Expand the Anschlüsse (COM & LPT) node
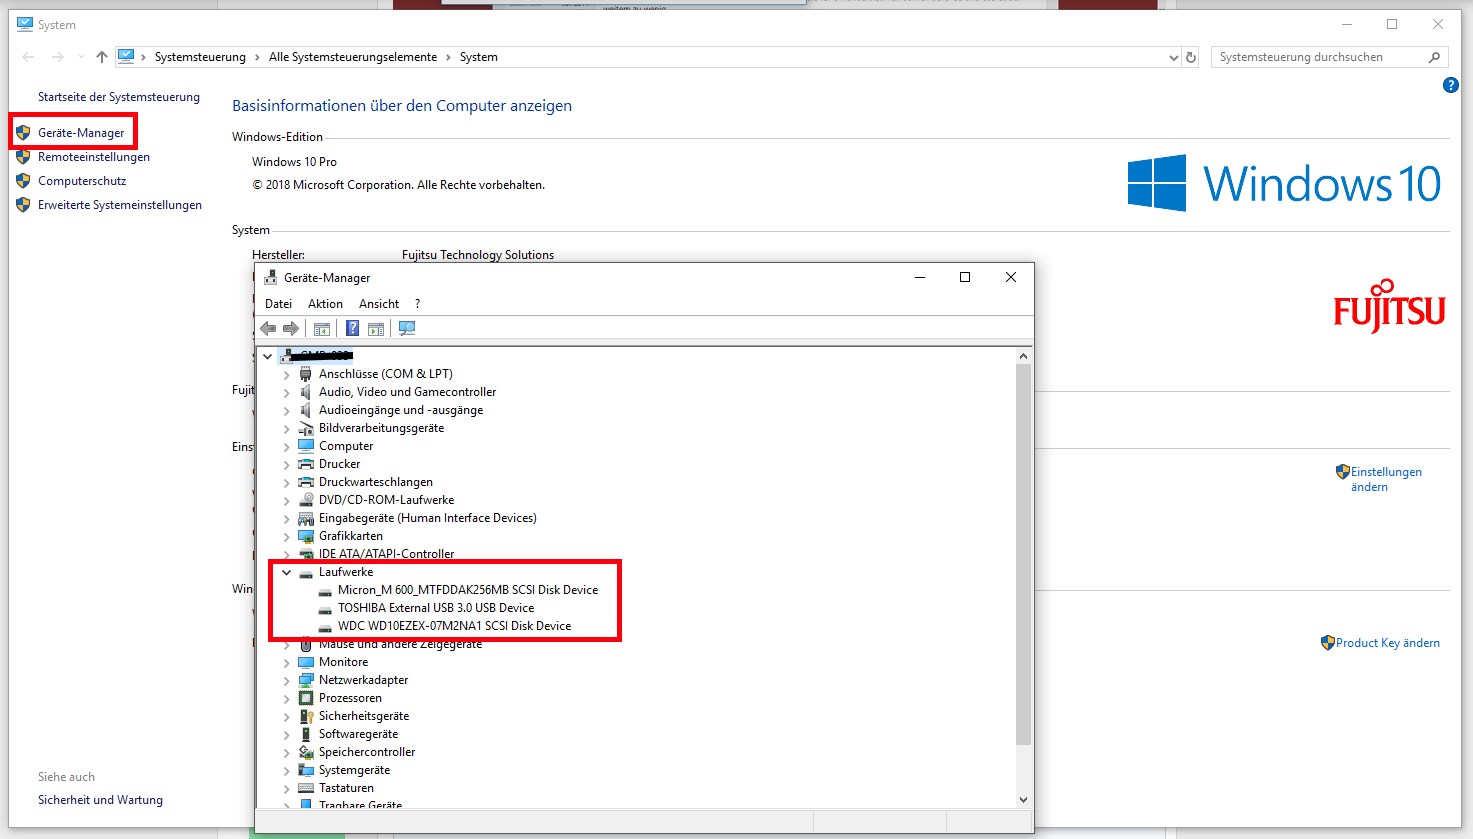 click(287, 374)
